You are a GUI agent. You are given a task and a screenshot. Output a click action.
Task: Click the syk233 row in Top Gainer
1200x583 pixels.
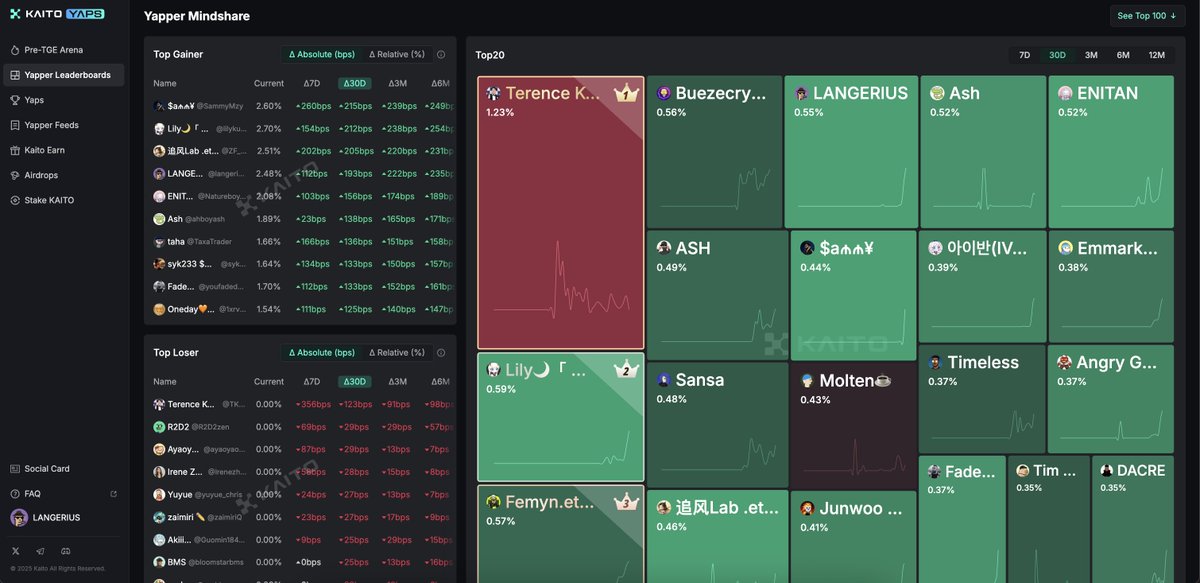tap(301, 264)
